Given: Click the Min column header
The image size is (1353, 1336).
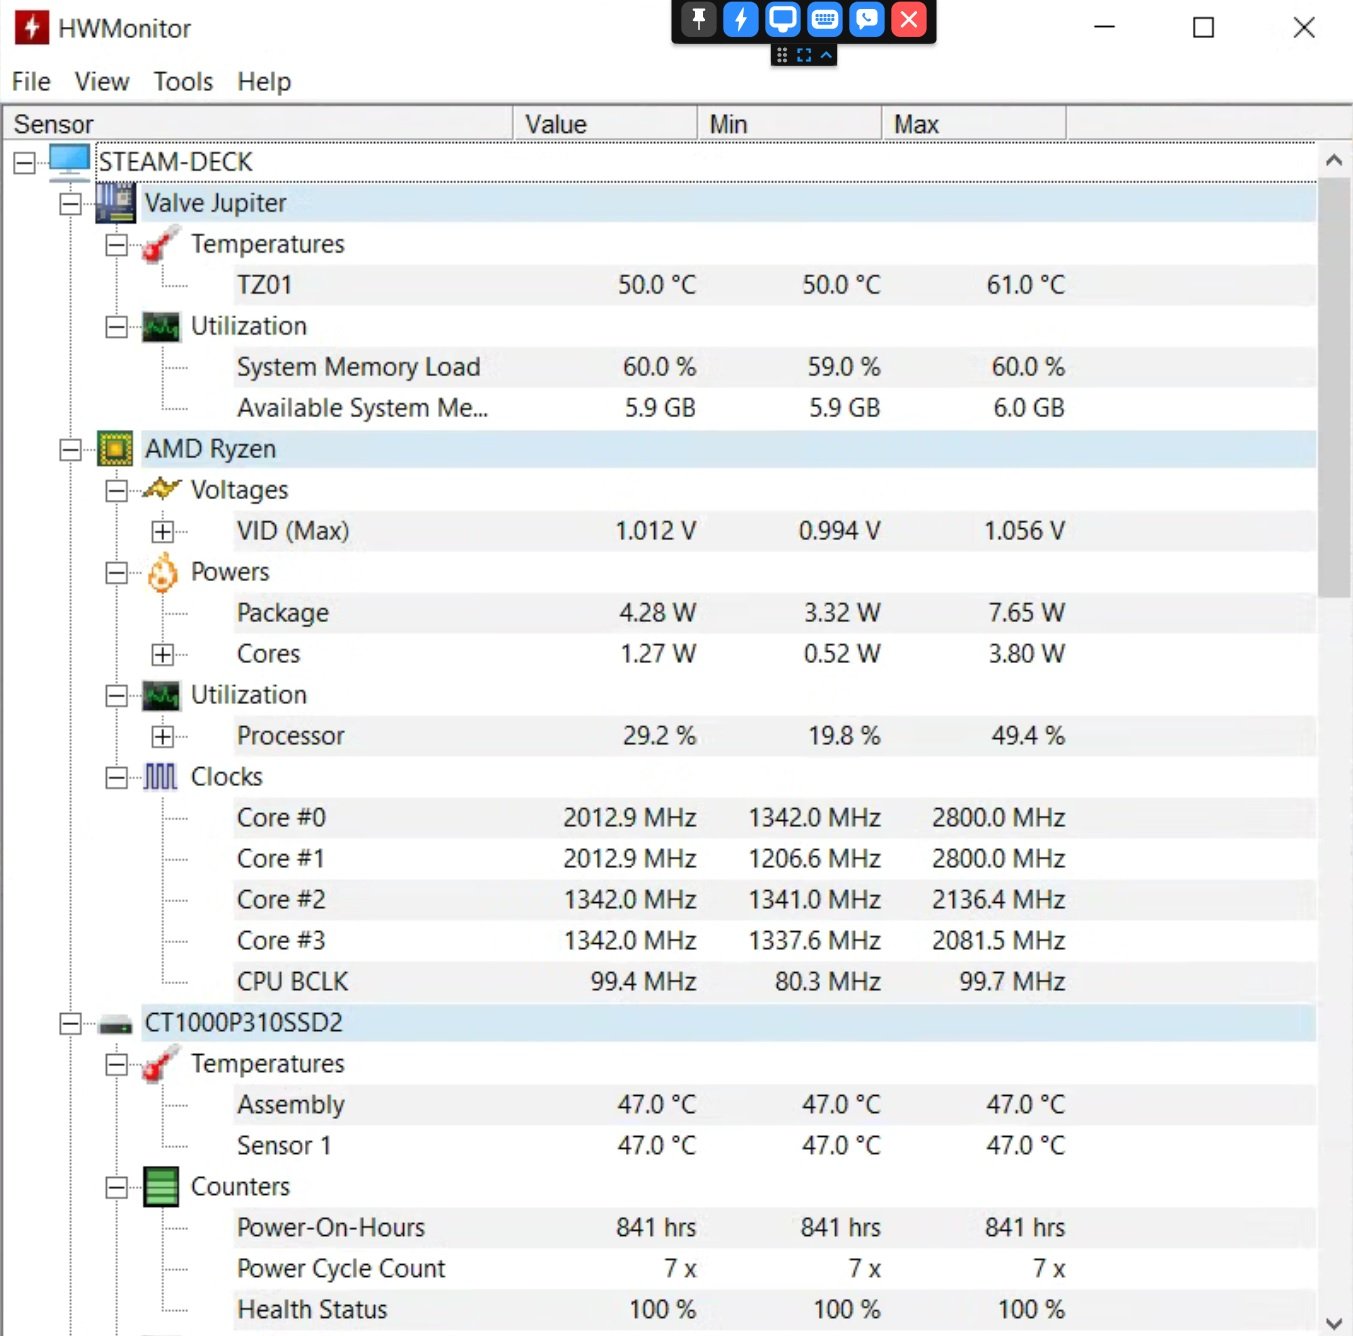Looking at the screenshot, I should [790, 124].
